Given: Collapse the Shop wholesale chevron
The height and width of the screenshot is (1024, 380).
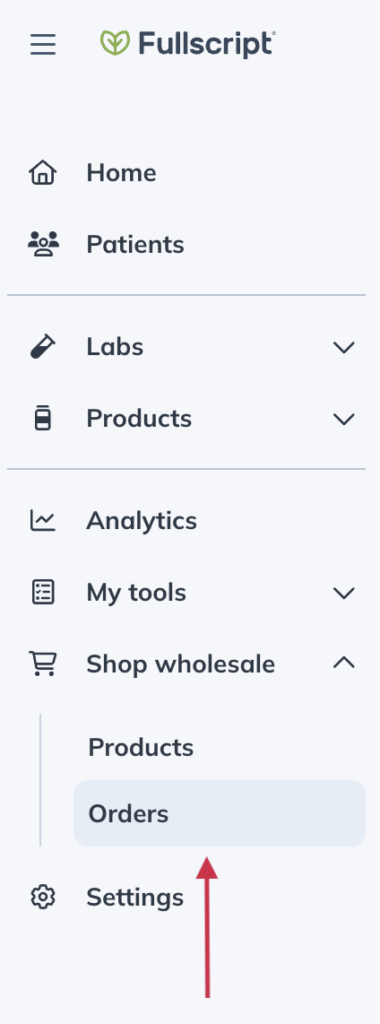Looking at the screenshot, I should (344, 663).
